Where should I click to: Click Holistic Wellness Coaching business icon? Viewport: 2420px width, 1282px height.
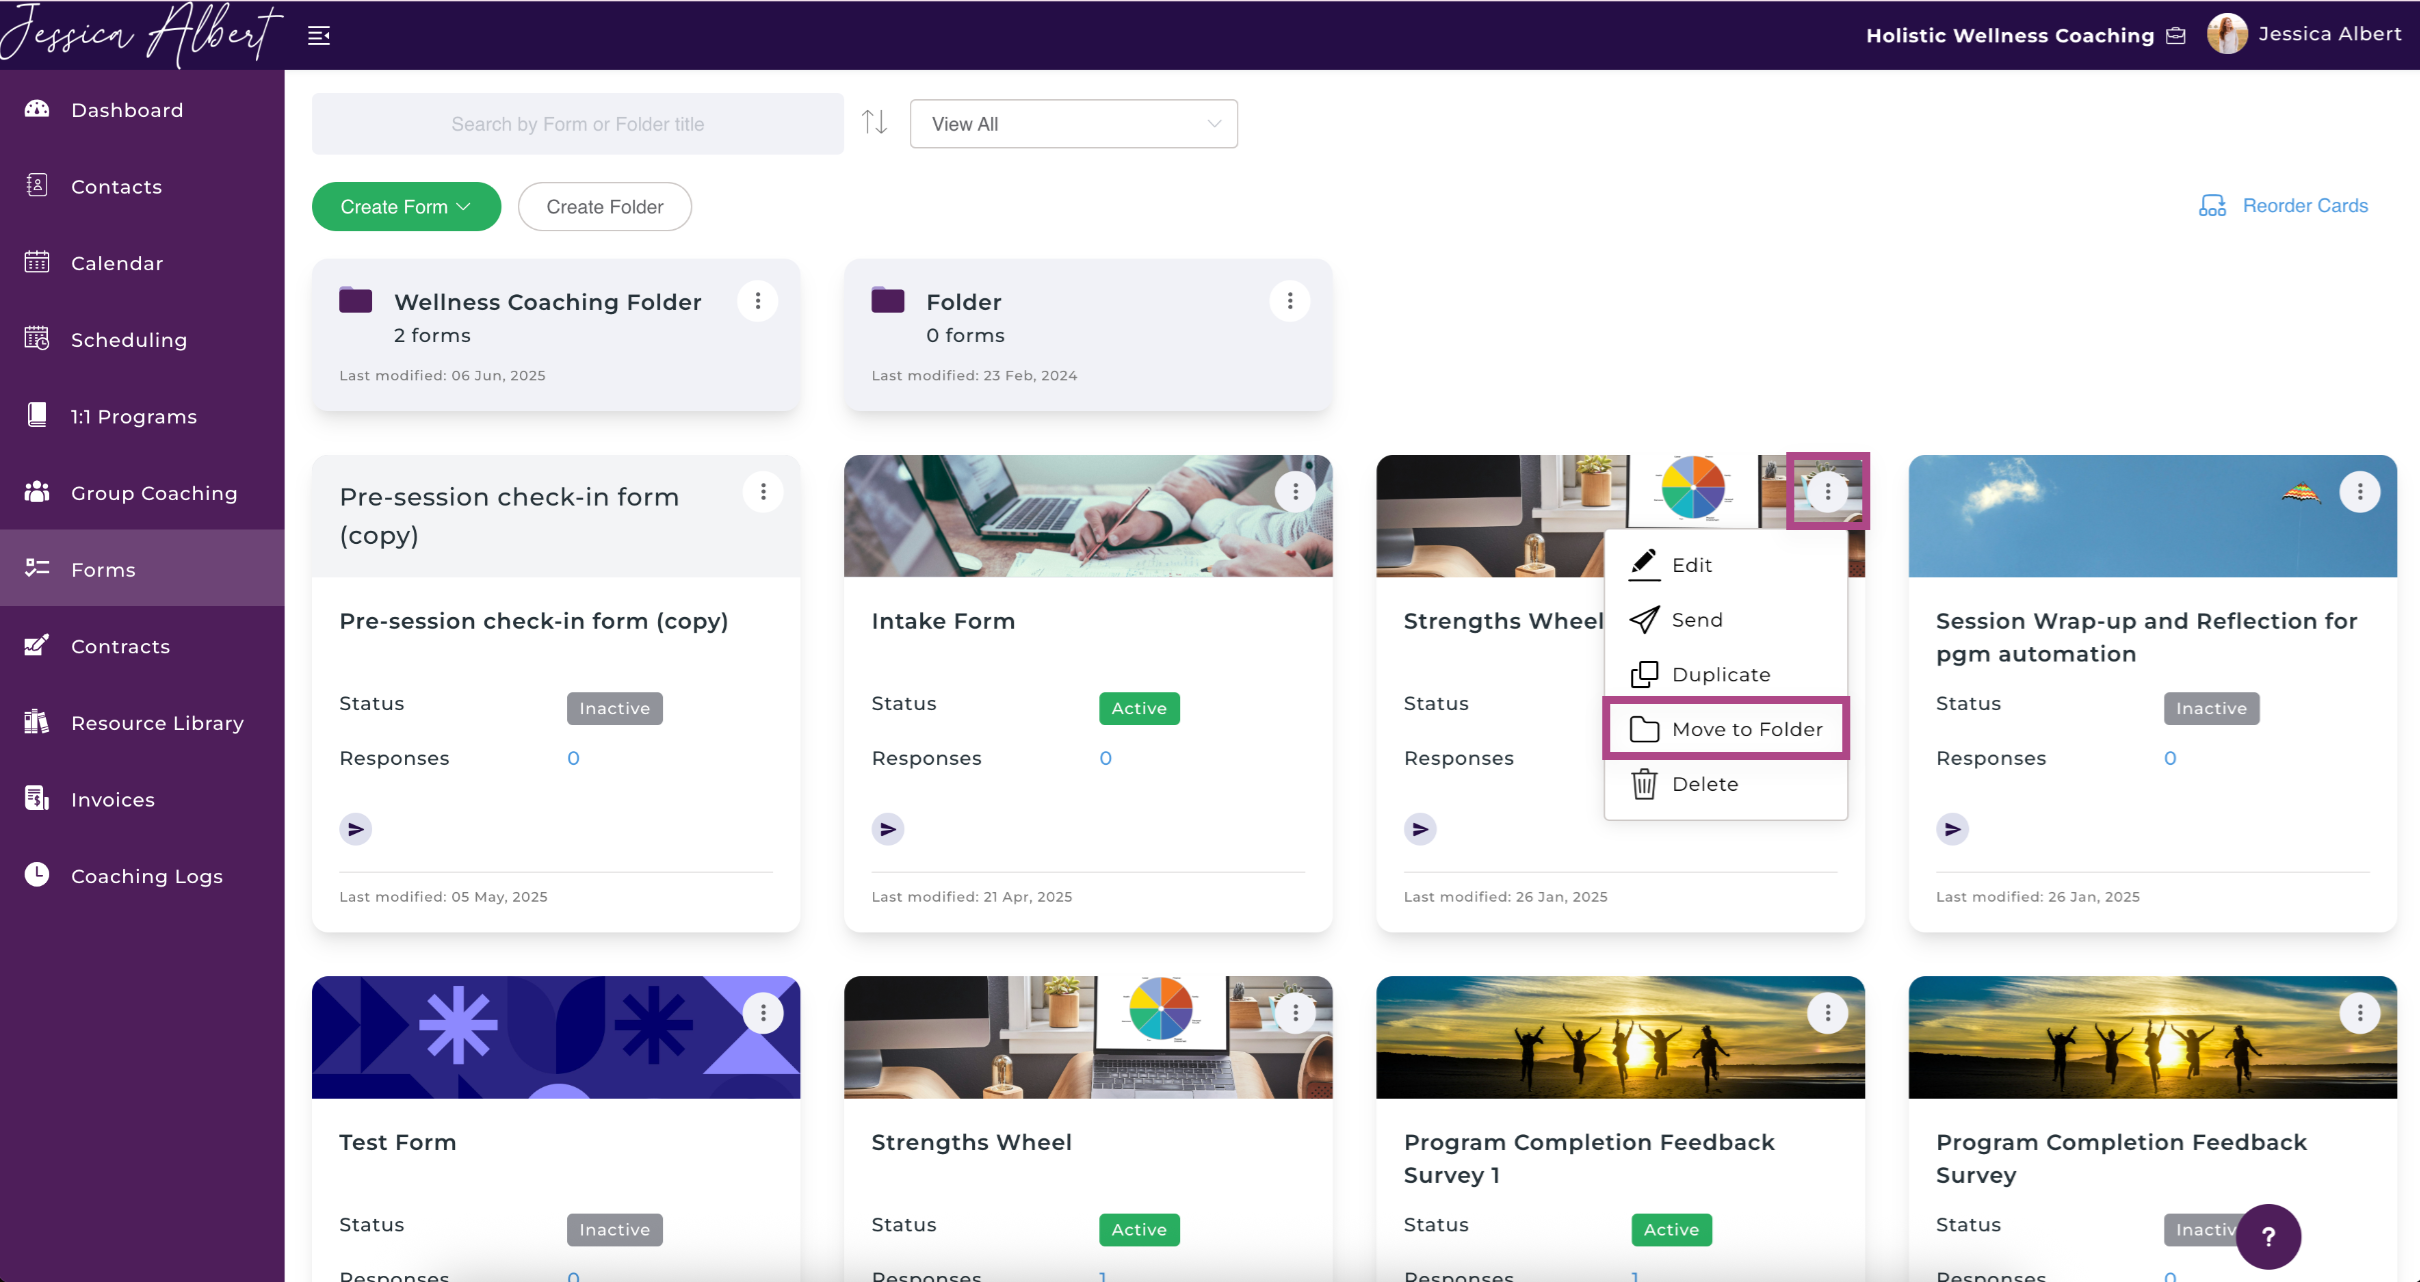coord(2176,36)
